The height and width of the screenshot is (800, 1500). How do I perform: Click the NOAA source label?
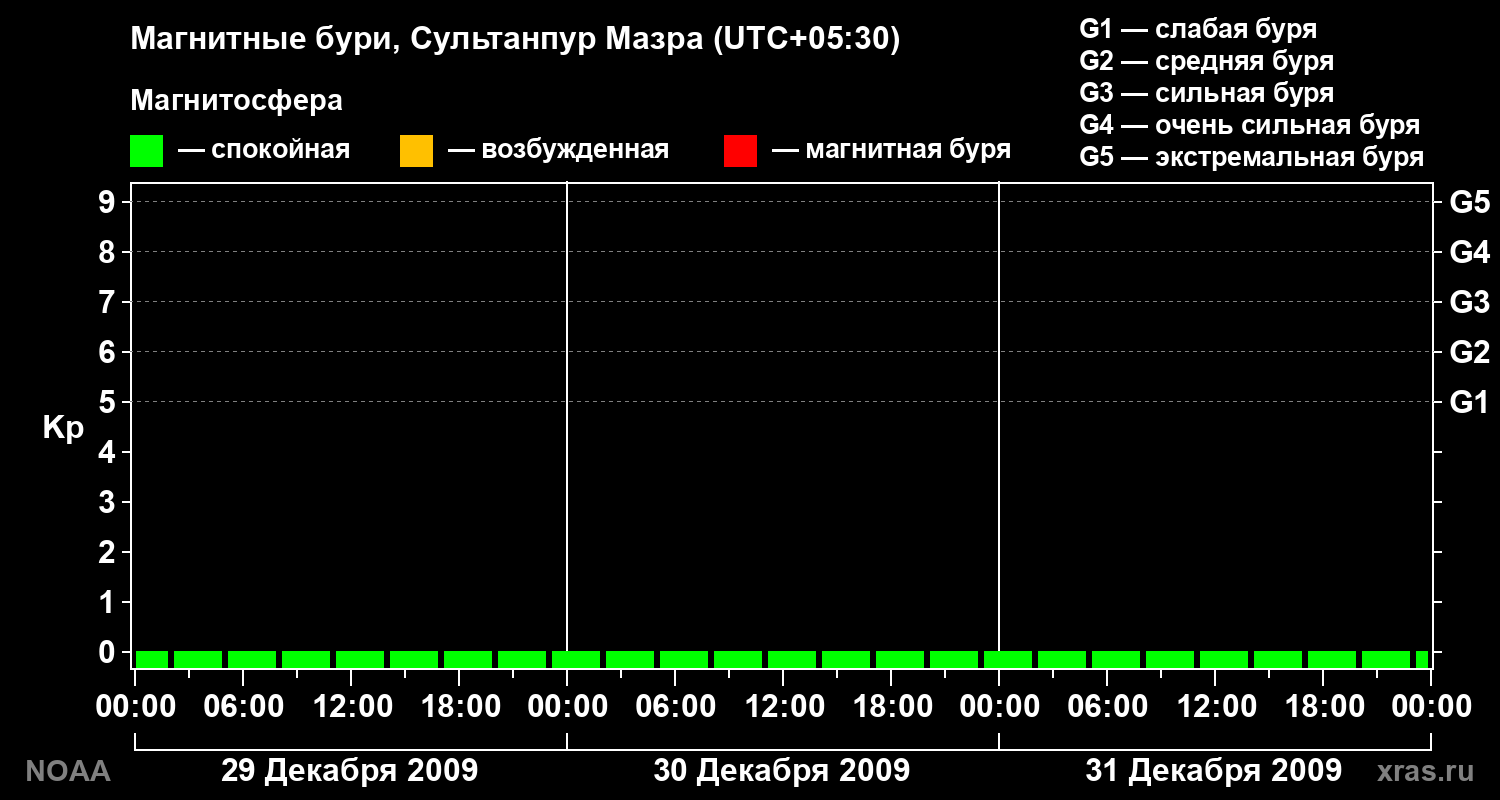[67, 771]
